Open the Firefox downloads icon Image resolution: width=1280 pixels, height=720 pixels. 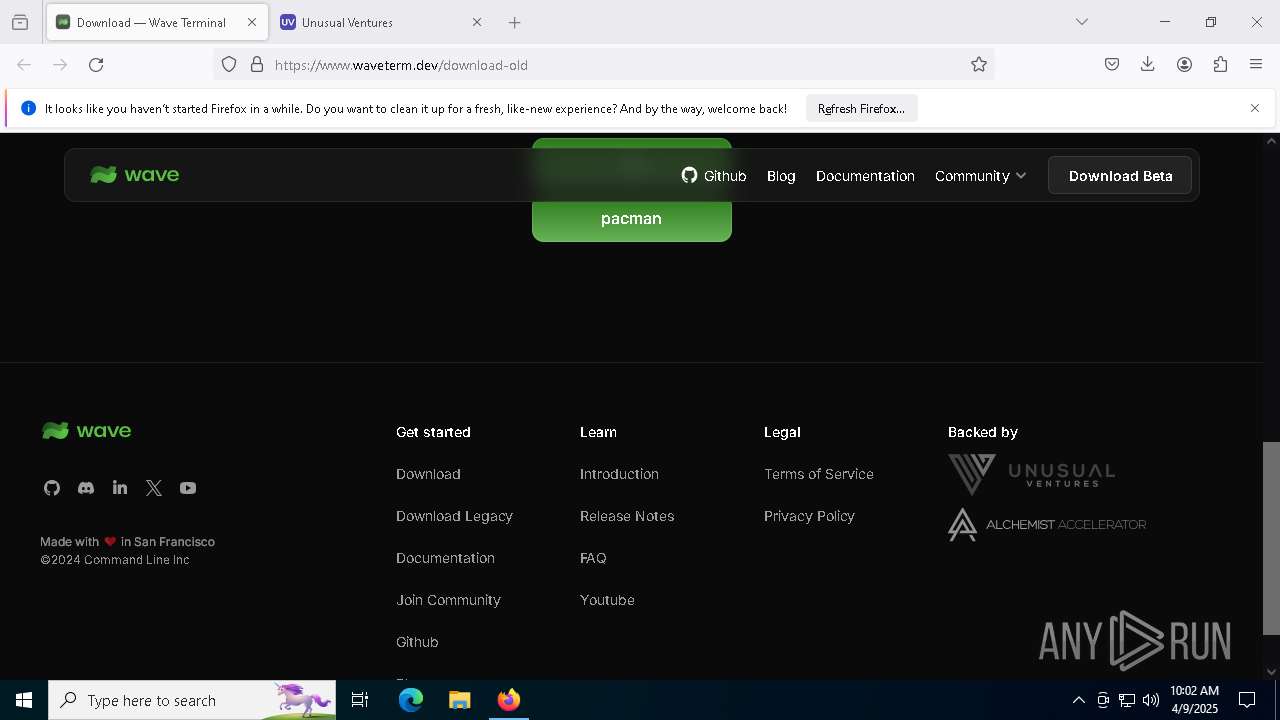[1148, 65]
